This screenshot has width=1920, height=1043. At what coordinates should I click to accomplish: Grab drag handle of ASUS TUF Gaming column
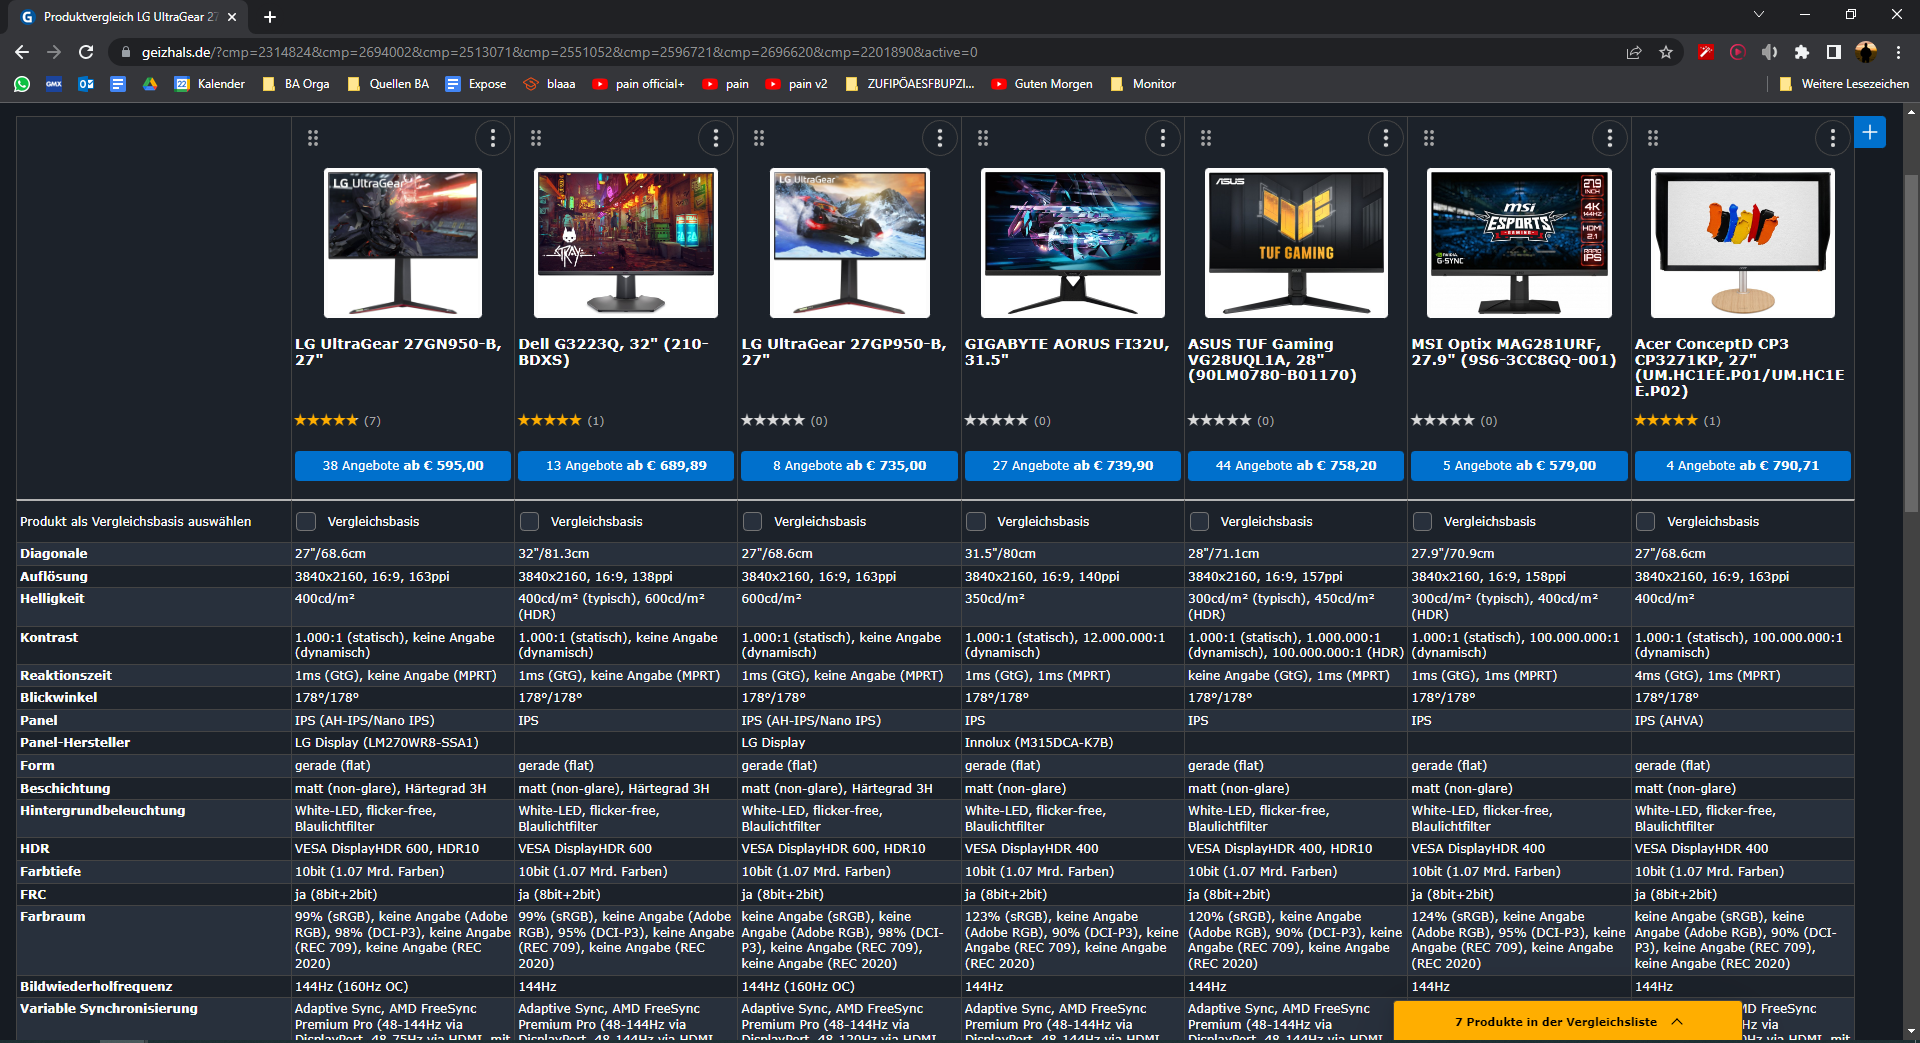coord(1206,138)
